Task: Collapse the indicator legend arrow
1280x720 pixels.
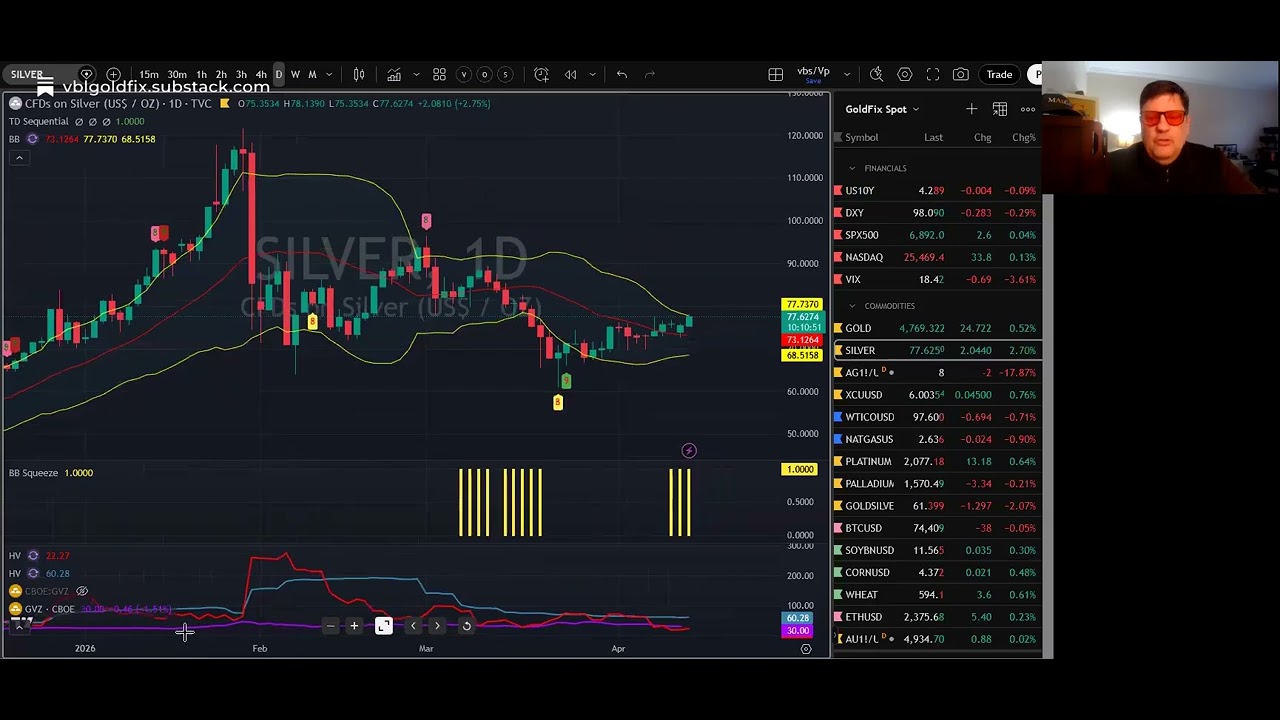Action: point(19,158)
